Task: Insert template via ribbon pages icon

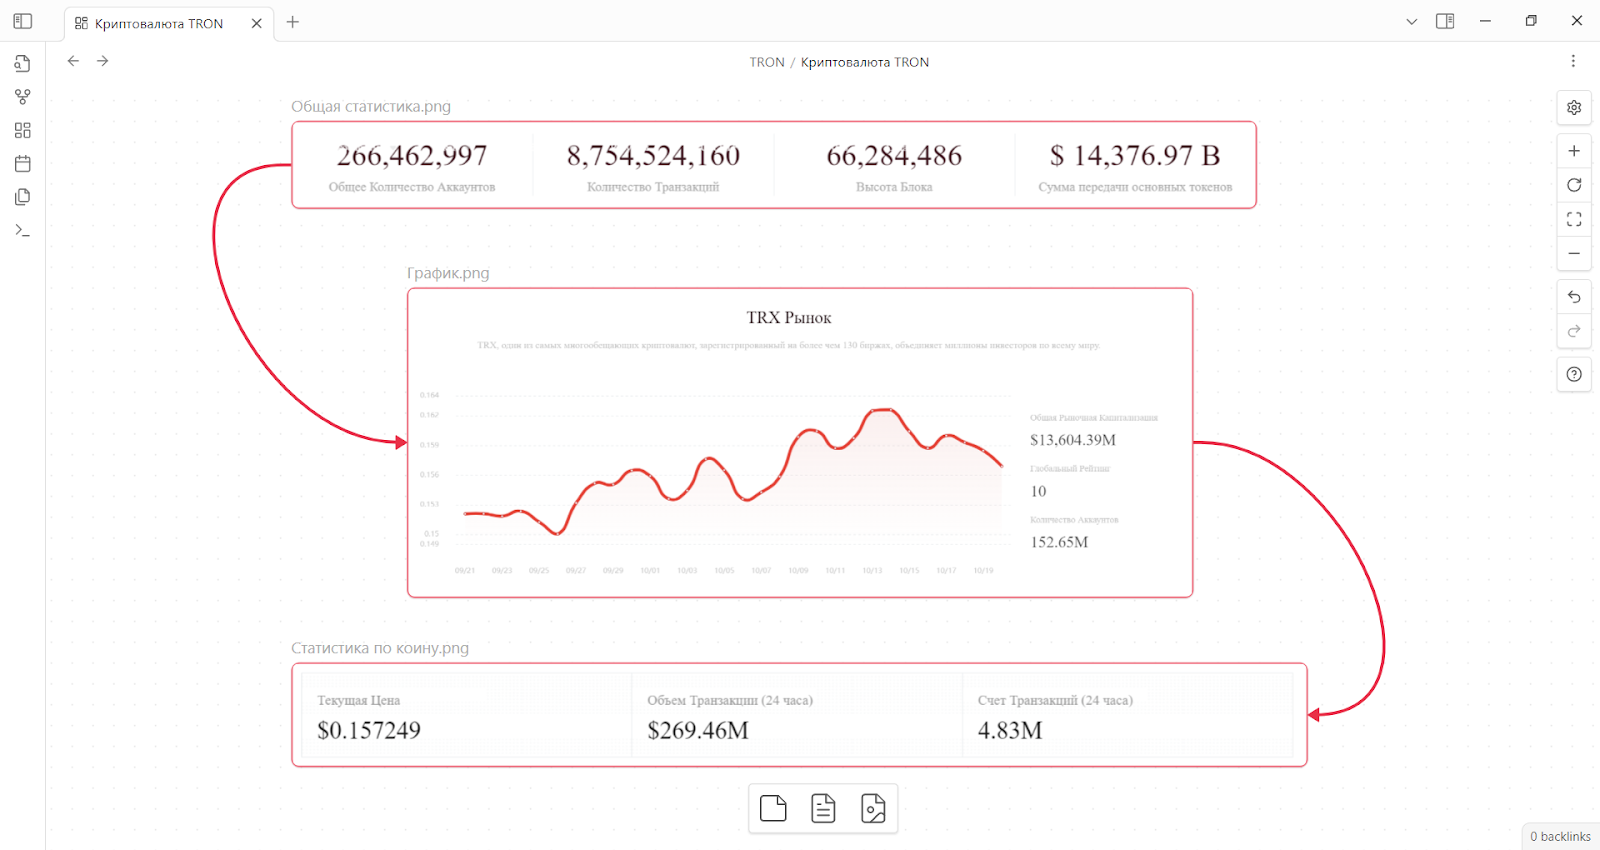Action: click(23, 197)
